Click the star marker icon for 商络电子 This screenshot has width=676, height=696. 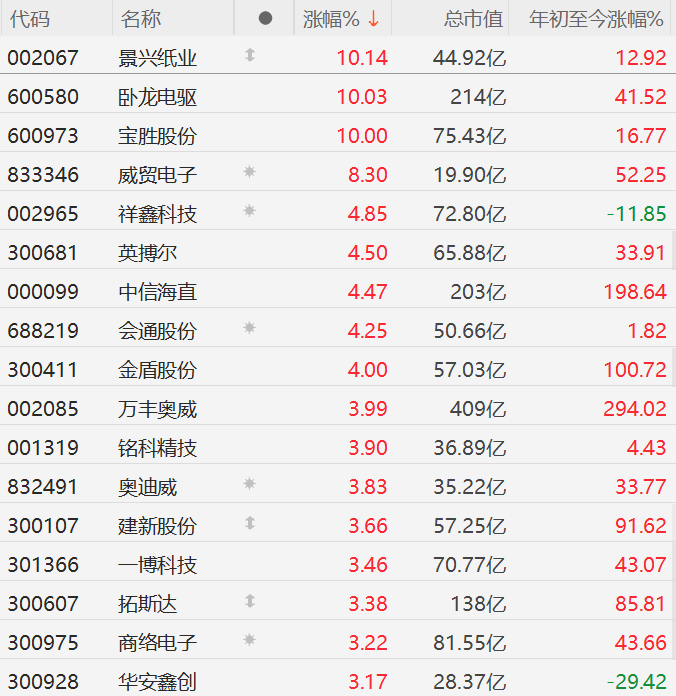(x=249, y=640)
